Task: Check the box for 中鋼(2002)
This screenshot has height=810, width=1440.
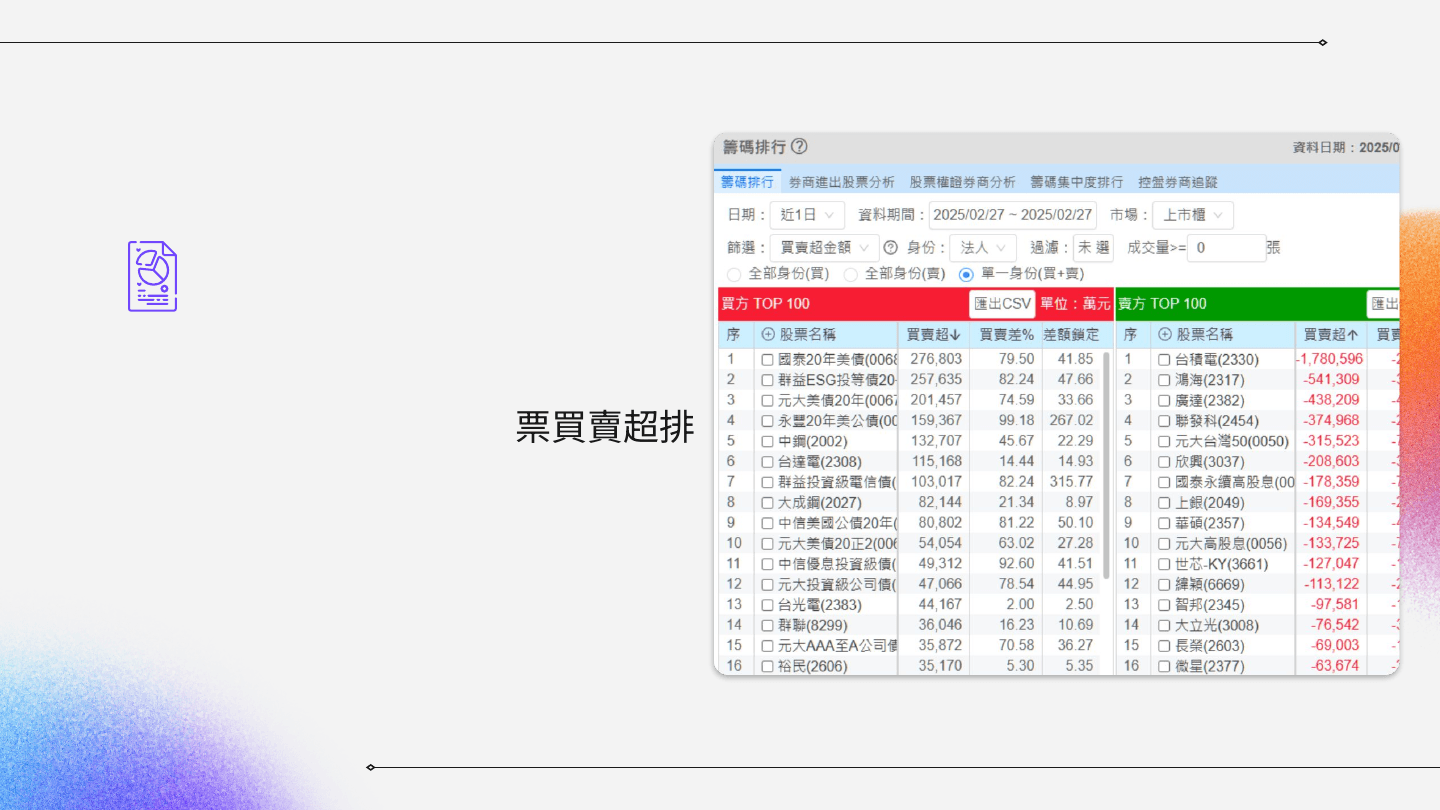Action: point(767,442)
